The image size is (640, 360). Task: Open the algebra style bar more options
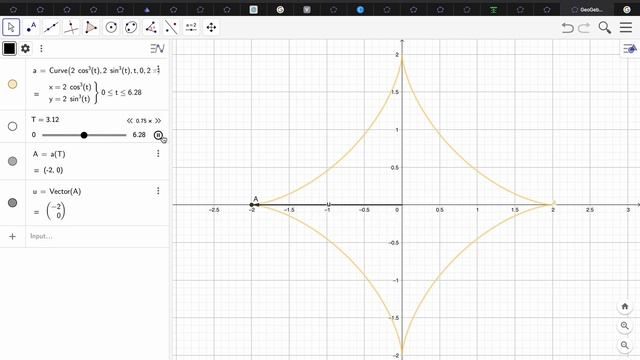pos(41,49)
